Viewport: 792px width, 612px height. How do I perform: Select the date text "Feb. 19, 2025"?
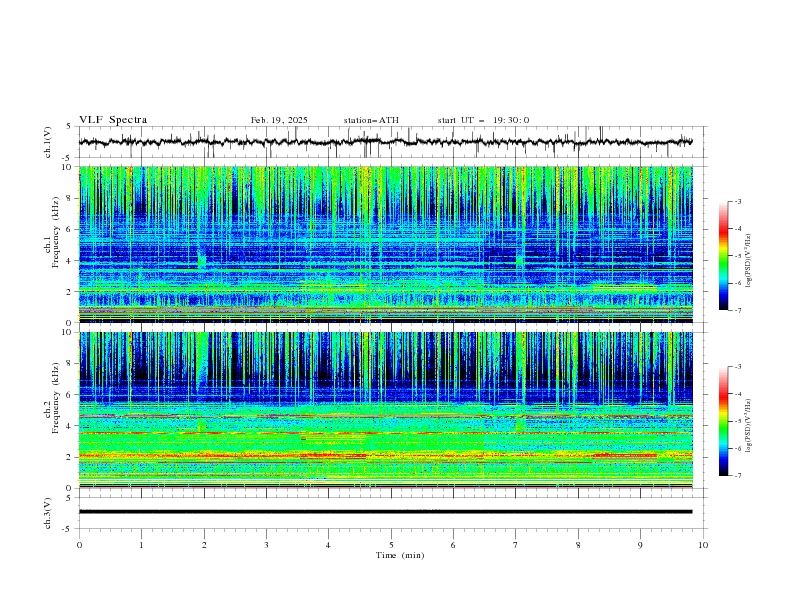[279, 120]
